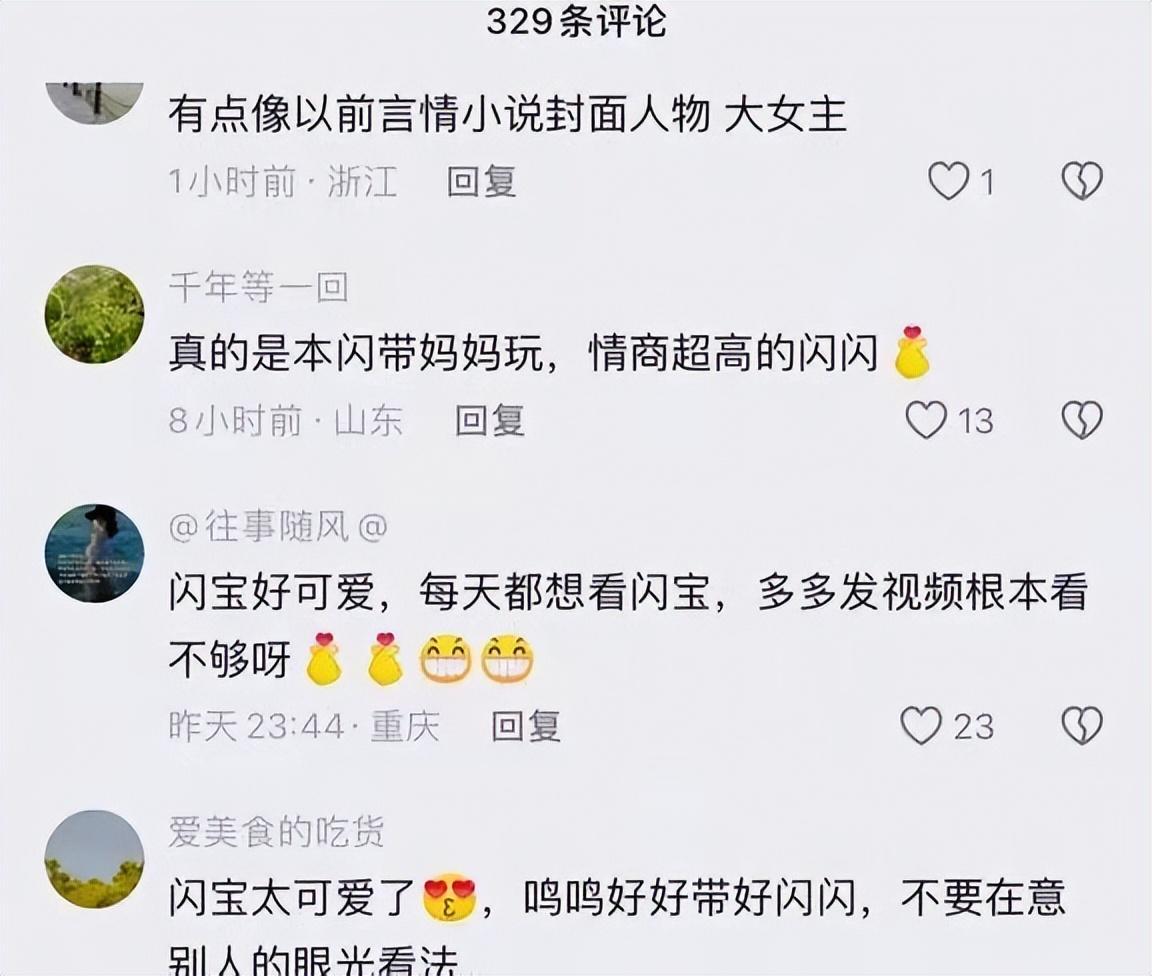1152x976 pixels.
Task: Open username 爱美食的吃货
Action: click(276, 832)
